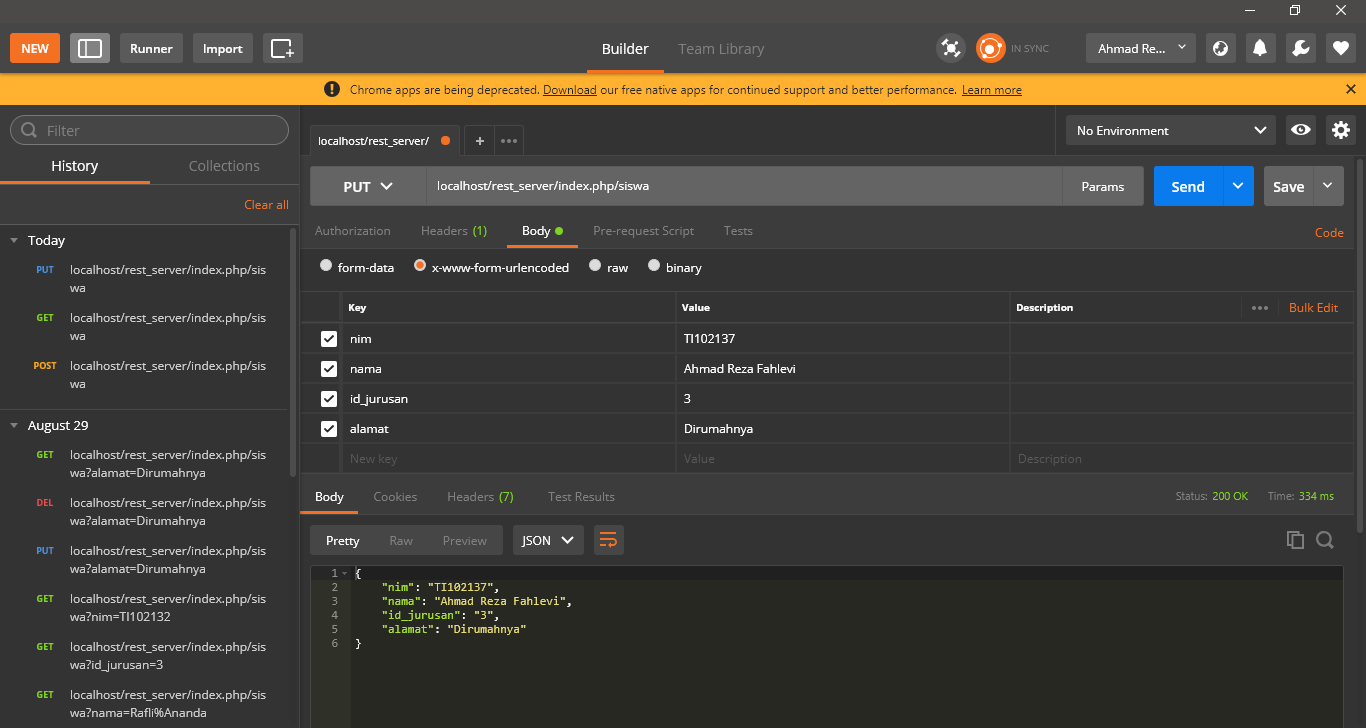Image resolution: width=1366 pixels, height=728 pixels.
Task: Click the Download link in banner
Action: coord(570,90)
